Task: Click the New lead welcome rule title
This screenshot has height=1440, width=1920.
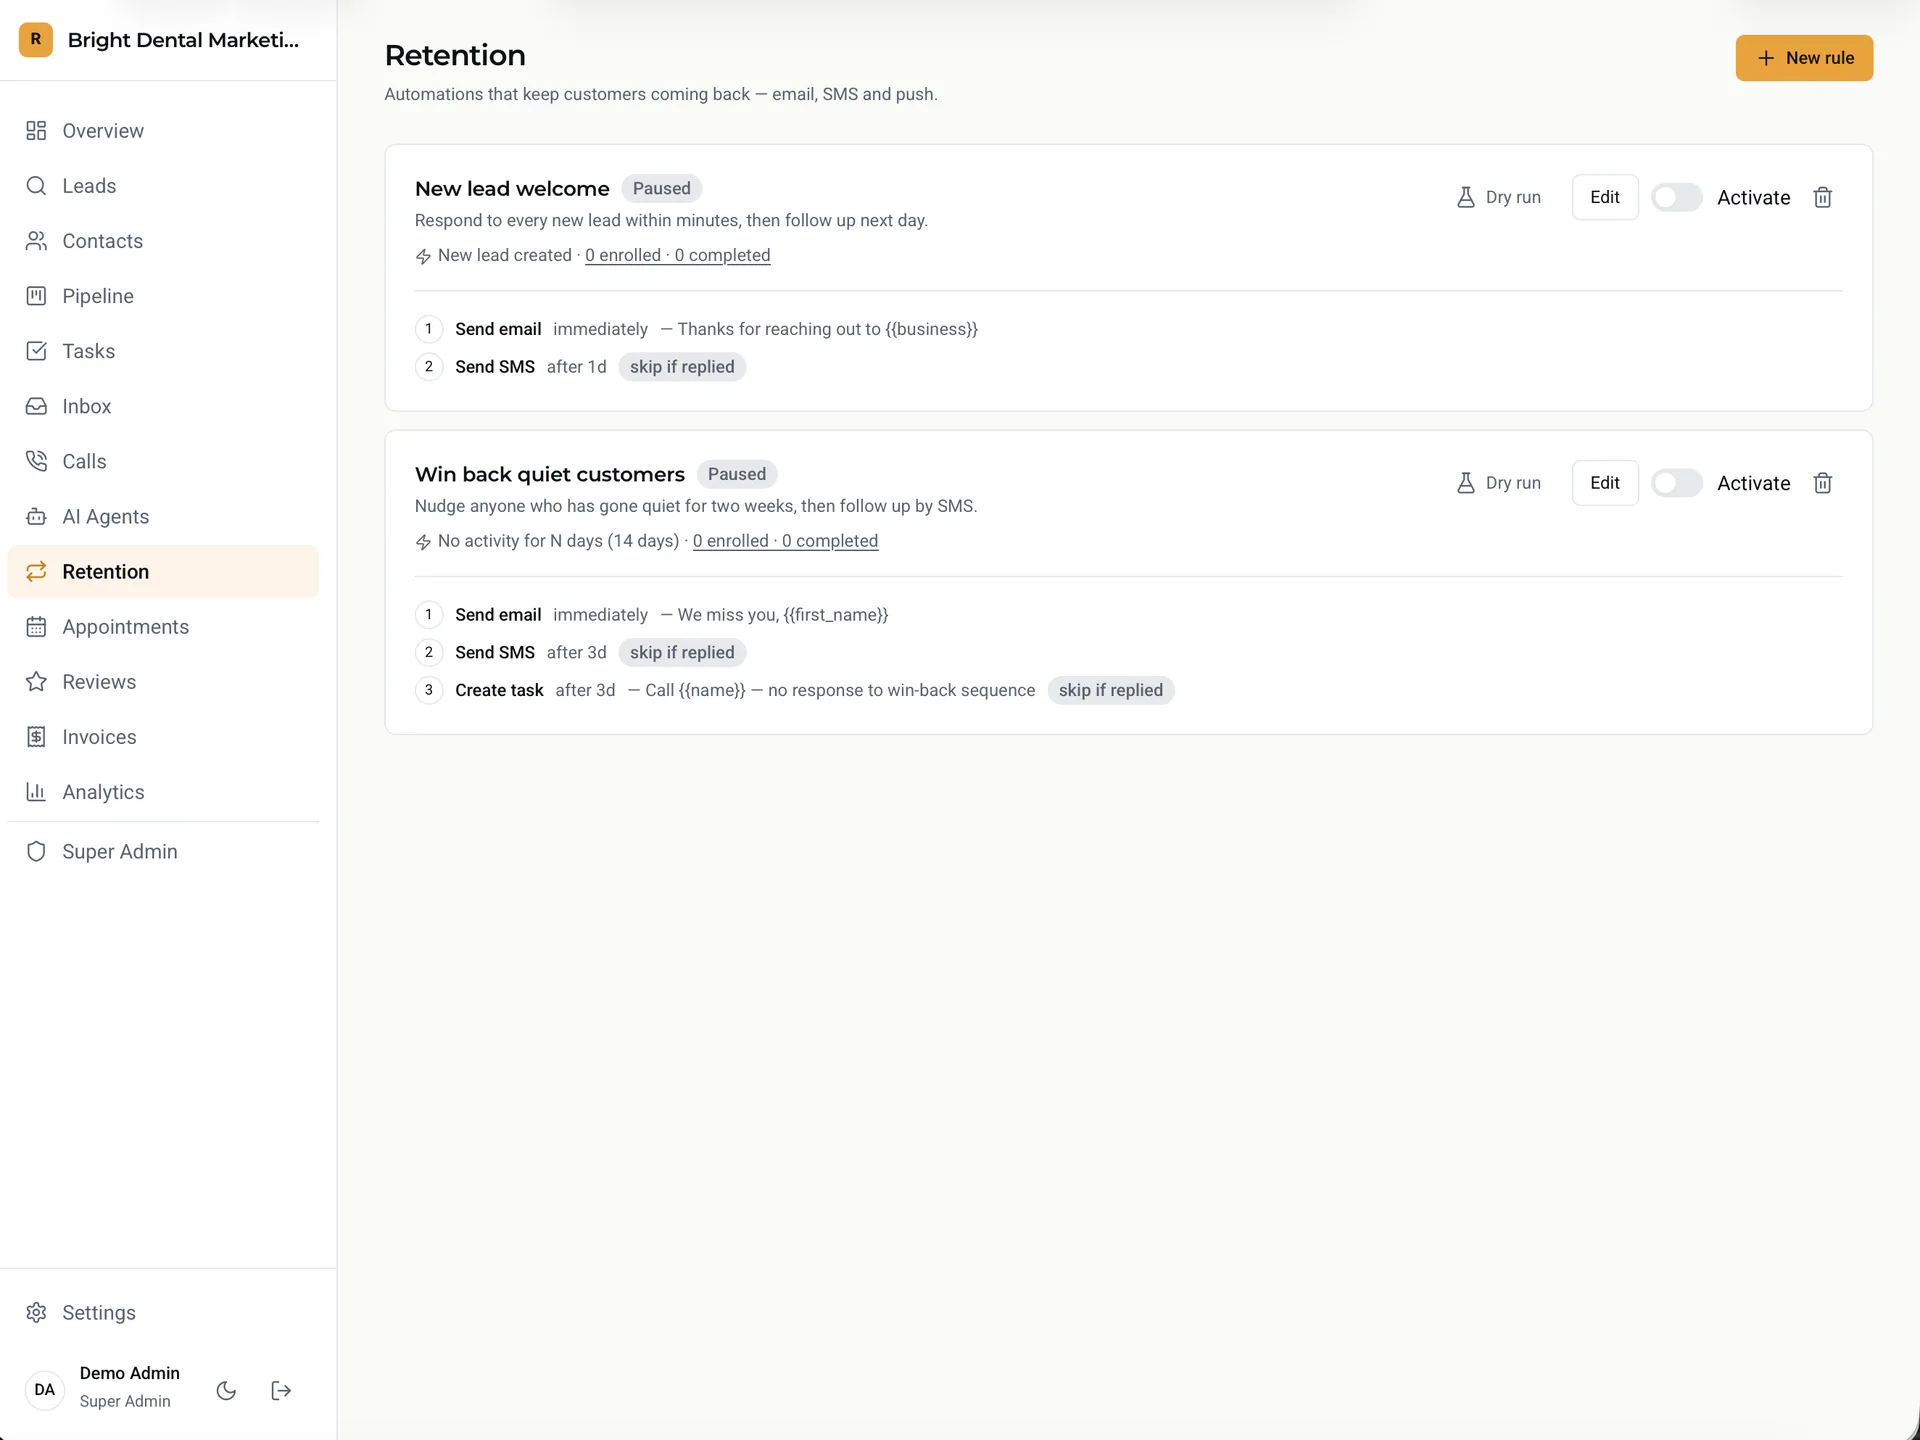Action: (512, 188)
